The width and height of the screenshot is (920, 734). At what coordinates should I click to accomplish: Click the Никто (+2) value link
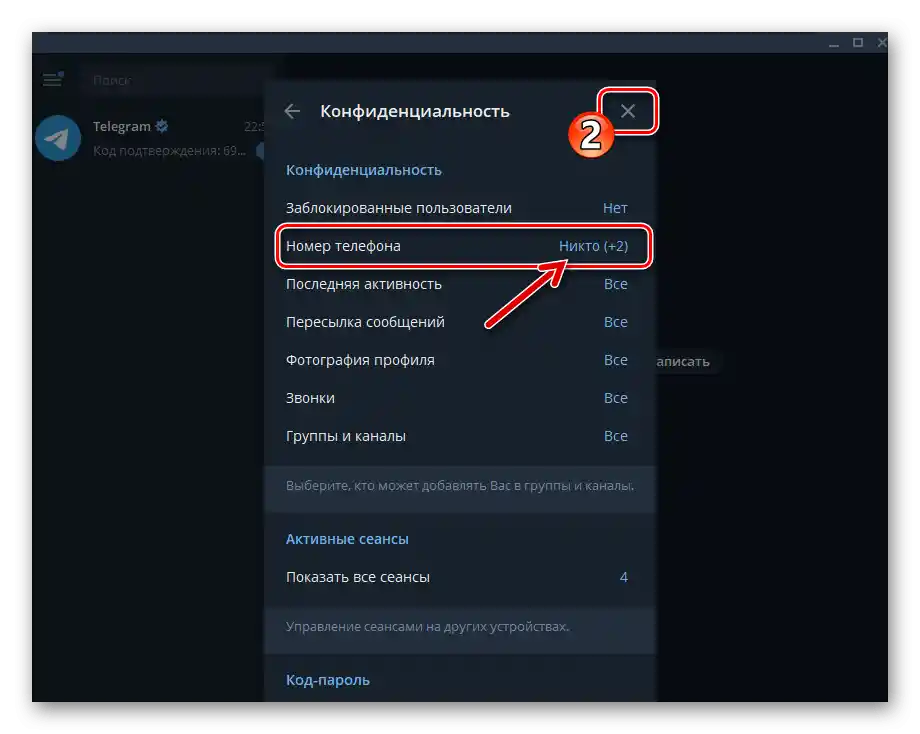click(592, 246)
